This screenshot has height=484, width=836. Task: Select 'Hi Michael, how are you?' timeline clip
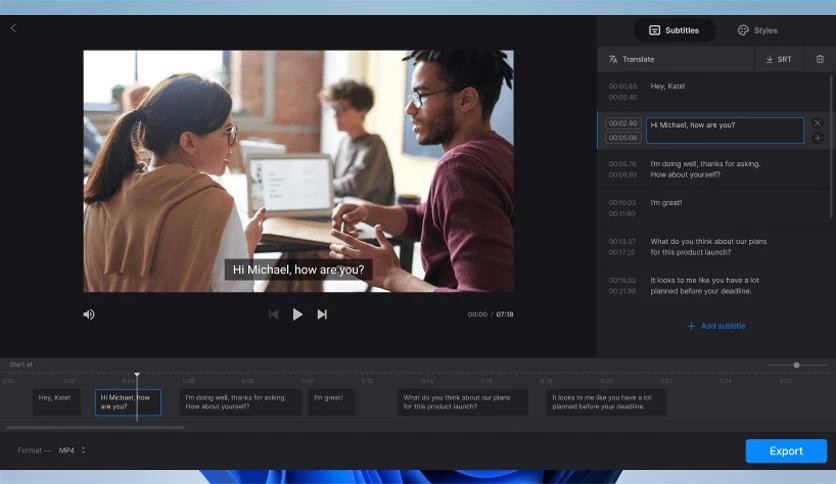click(x=128, y=402)
